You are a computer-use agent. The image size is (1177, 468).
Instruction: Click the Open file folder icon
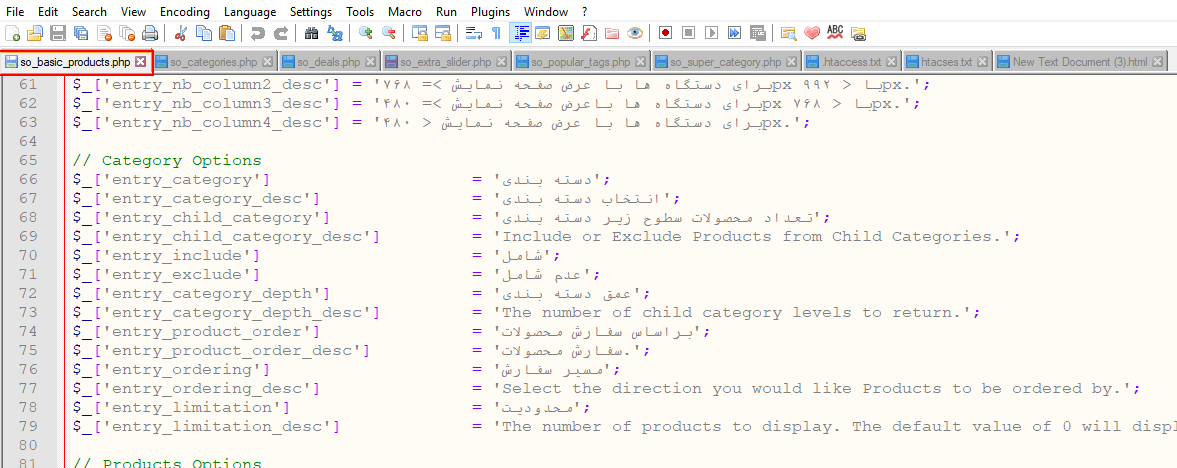(x=35, y=33)
